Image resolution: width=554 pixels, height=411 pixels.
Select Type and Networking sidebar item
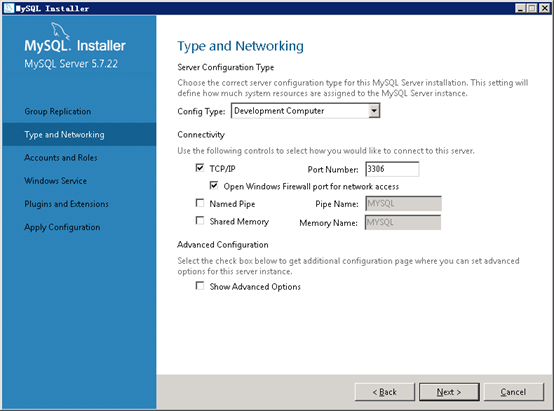(79, 134)
